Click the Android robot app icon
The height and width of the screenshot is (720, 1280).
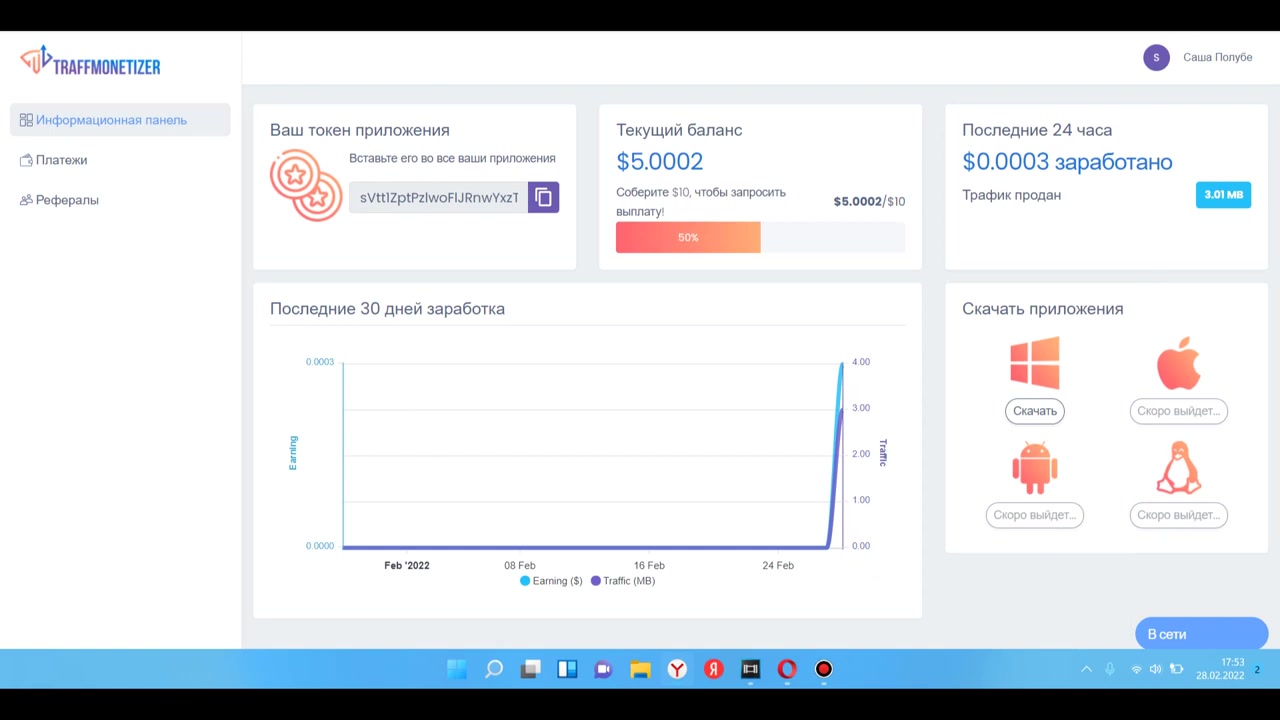1034,467
